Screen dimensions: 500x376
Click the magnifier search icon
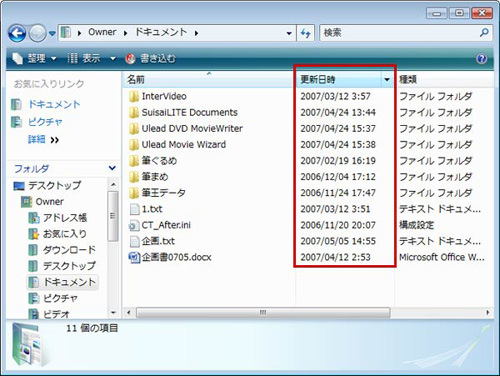pos(484,33)
